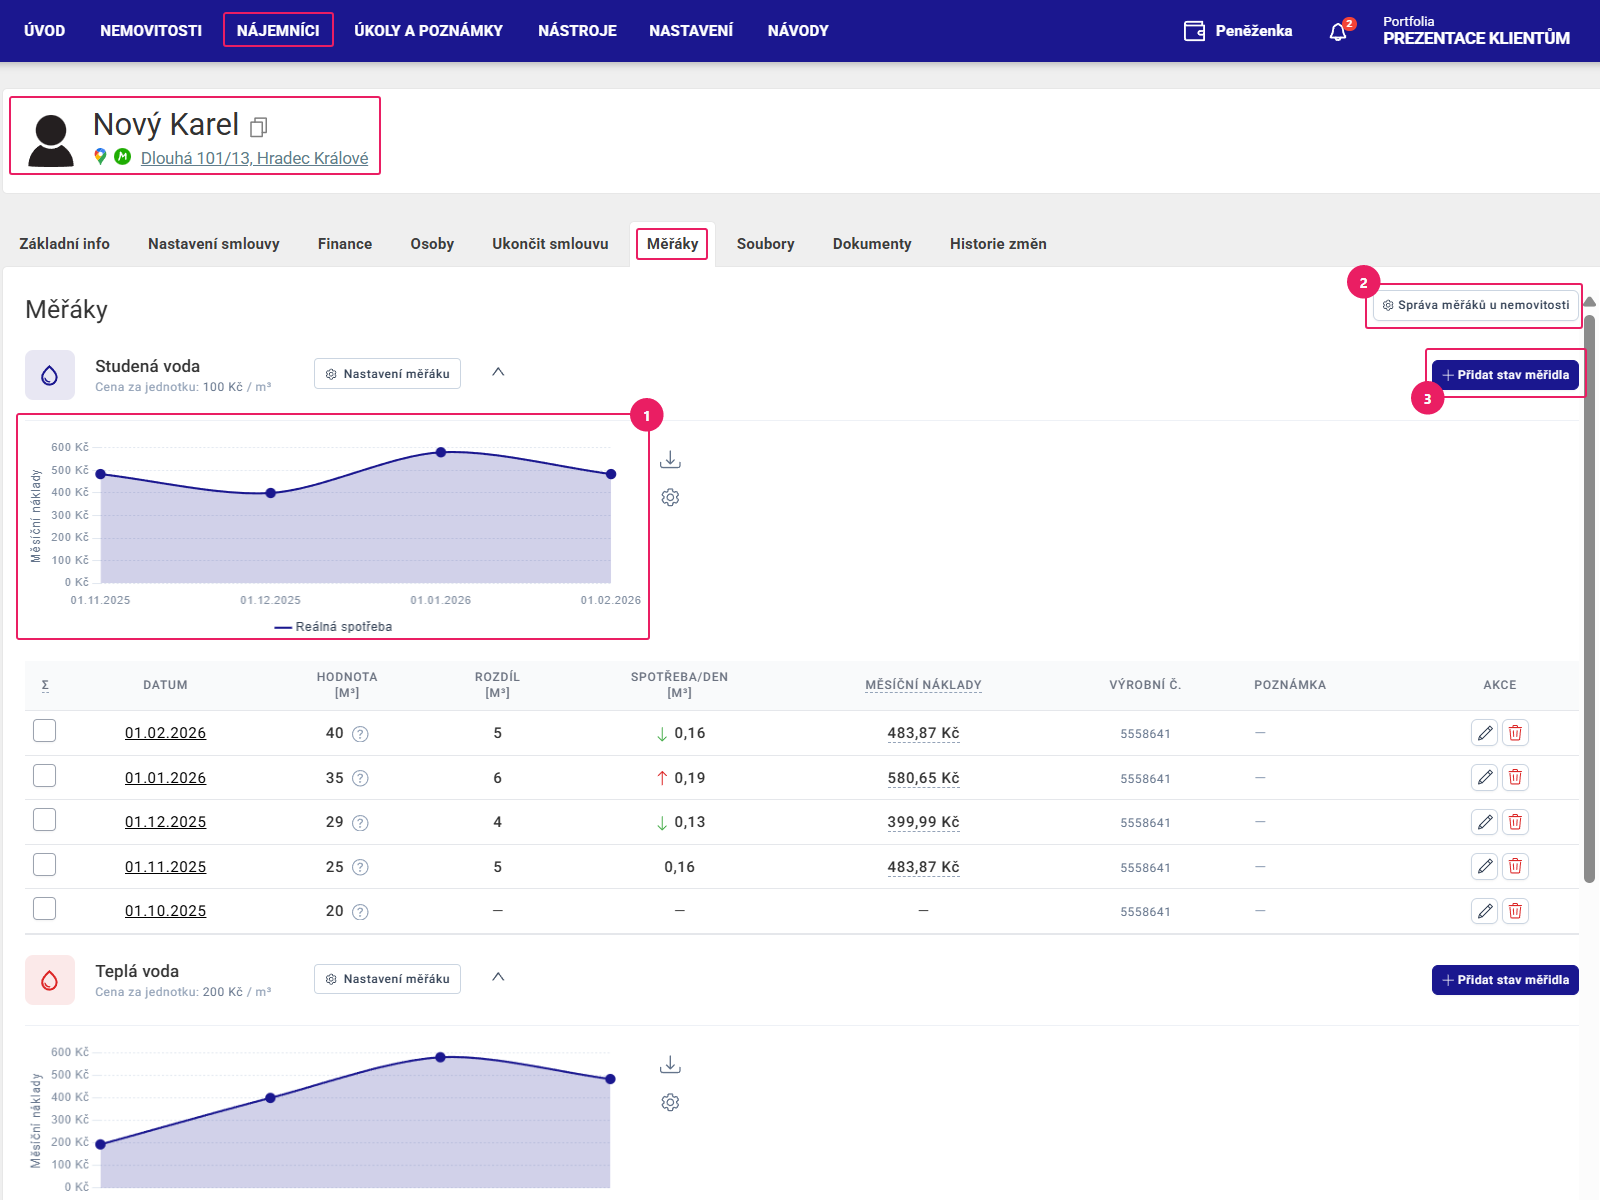Select the 01.01.2026 row checkbox
This screenshot has height=1200, width=1600.
[x=44, y=775]
